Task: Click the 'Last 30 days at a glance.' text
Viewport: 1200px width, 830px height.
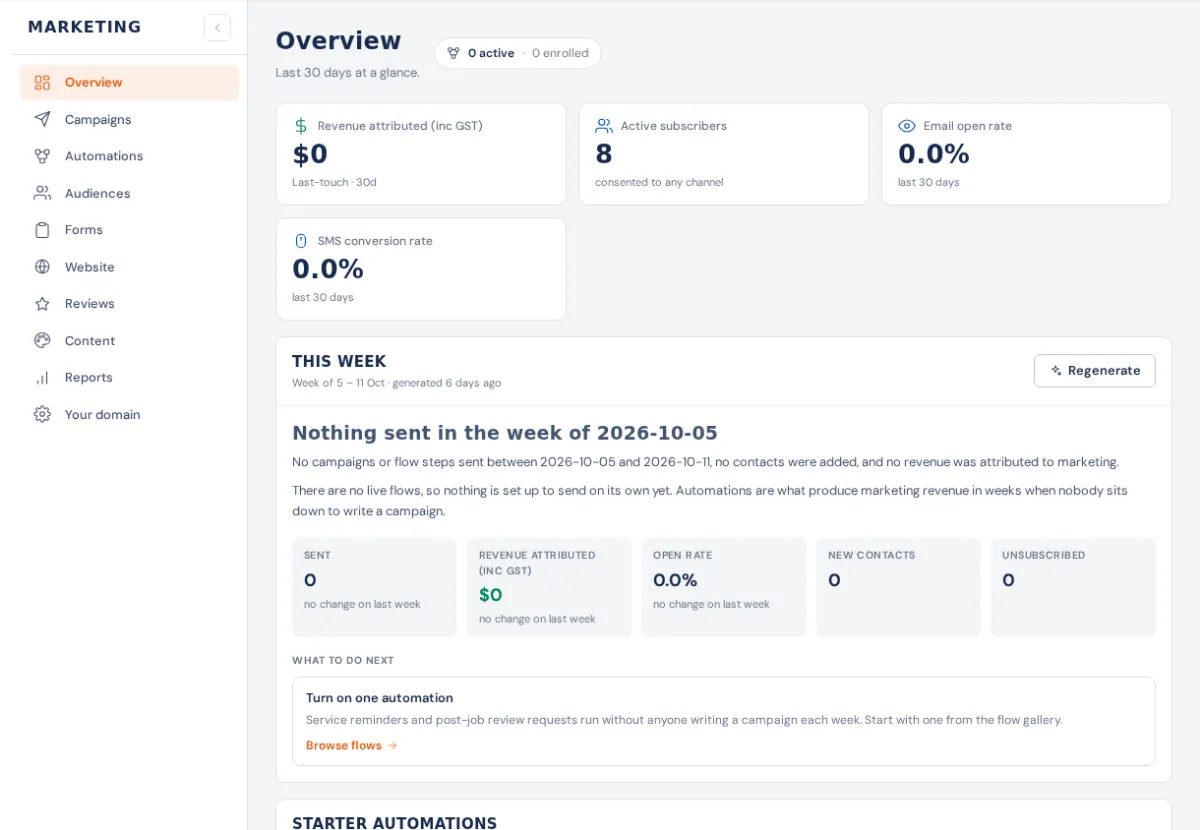Action: click(x=348, y=73)
